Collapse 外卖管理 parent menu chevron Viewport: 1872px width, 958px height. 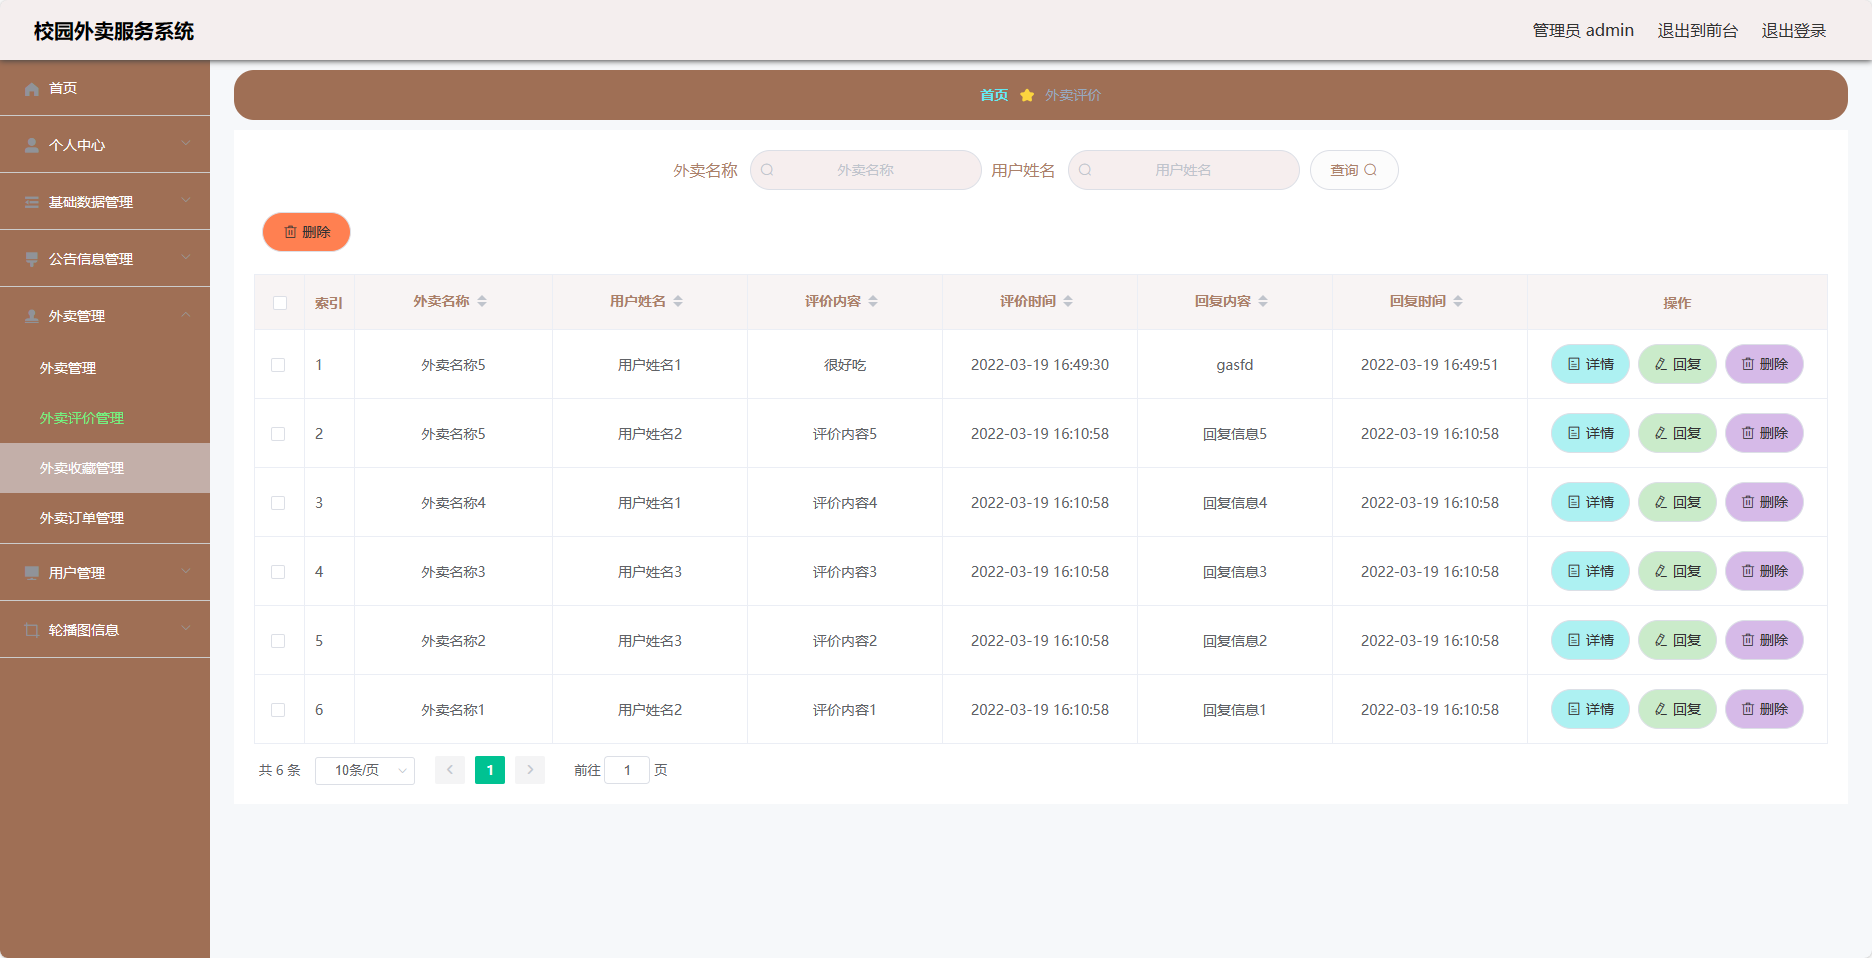coord(186,315)
